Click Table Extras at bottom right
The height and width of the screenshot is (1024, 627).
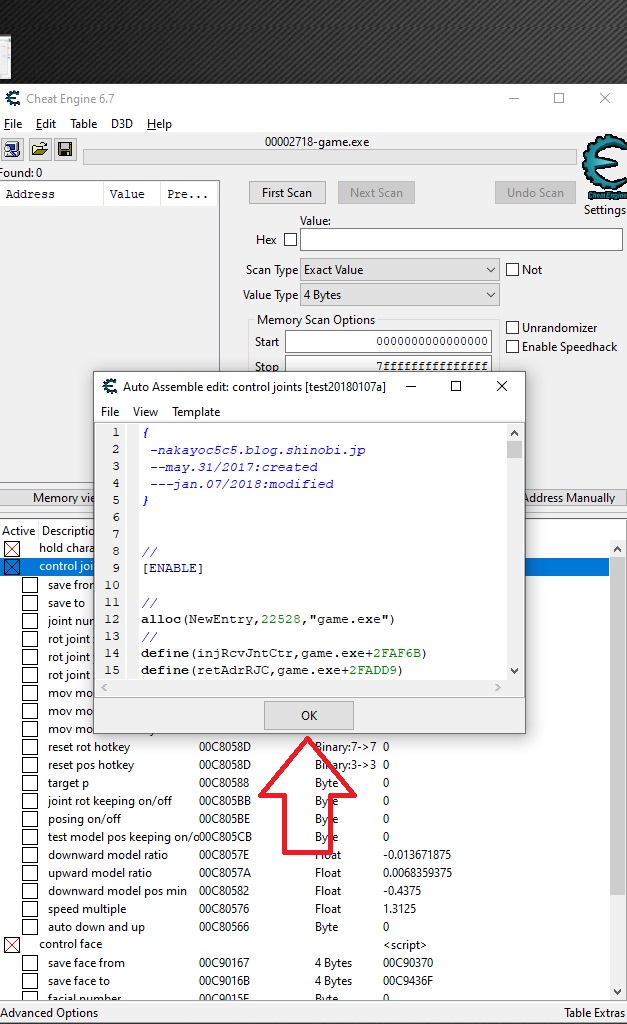pyautogui.click(x=594, y=1013)
